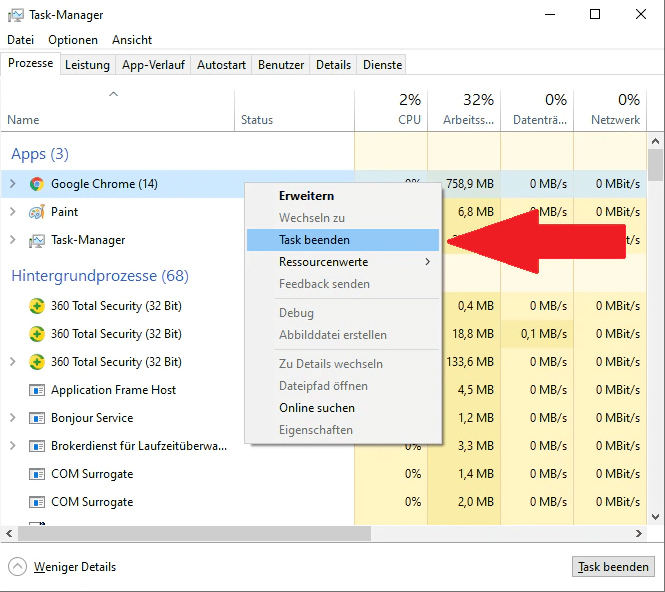Click the Task-Manager icon in the Apps list
665x592 pixels.
[37, 240]
